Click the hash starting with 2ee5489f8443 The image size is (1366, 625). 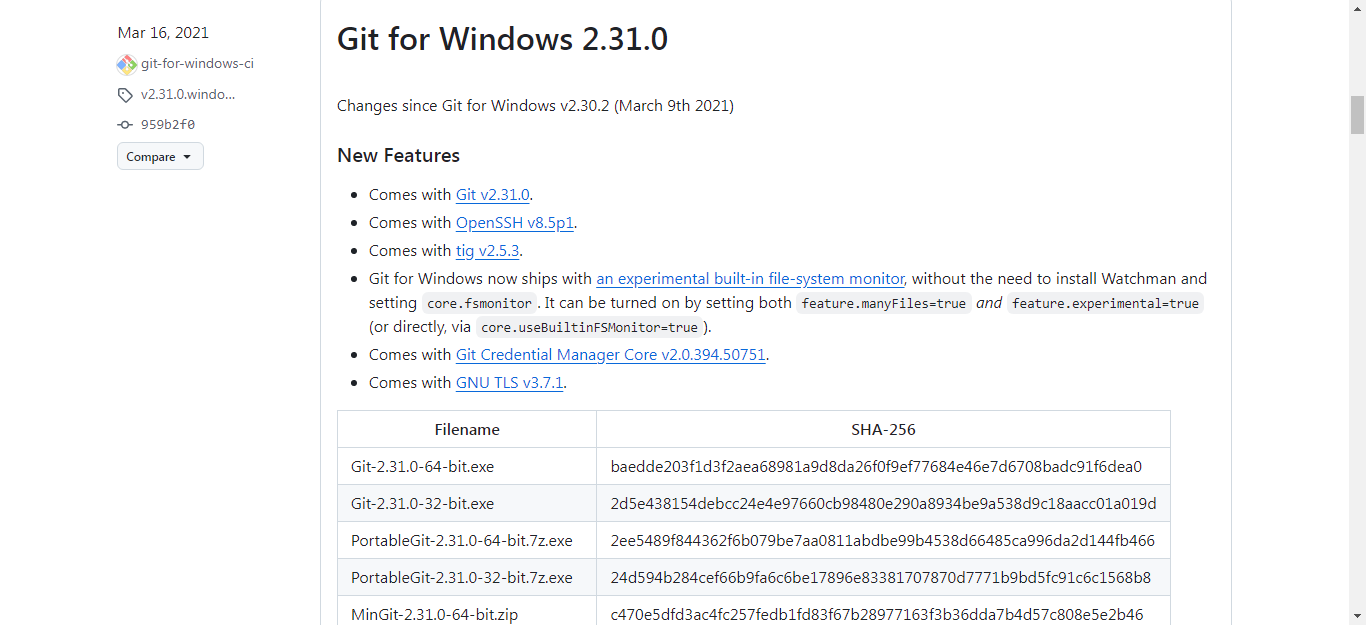882,541
